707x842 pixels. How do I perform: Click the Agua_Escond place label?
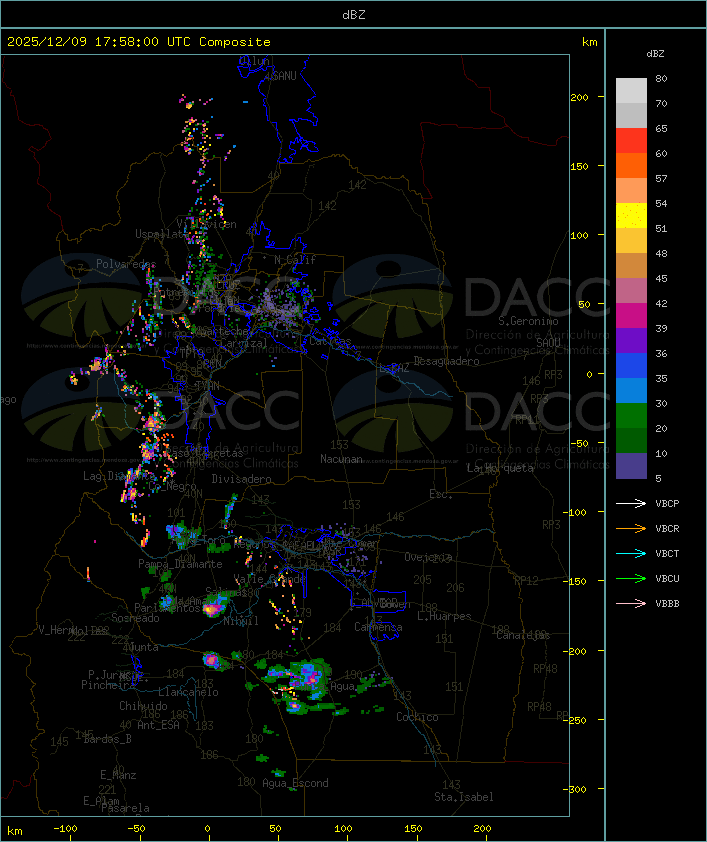[x=295, y=783]
